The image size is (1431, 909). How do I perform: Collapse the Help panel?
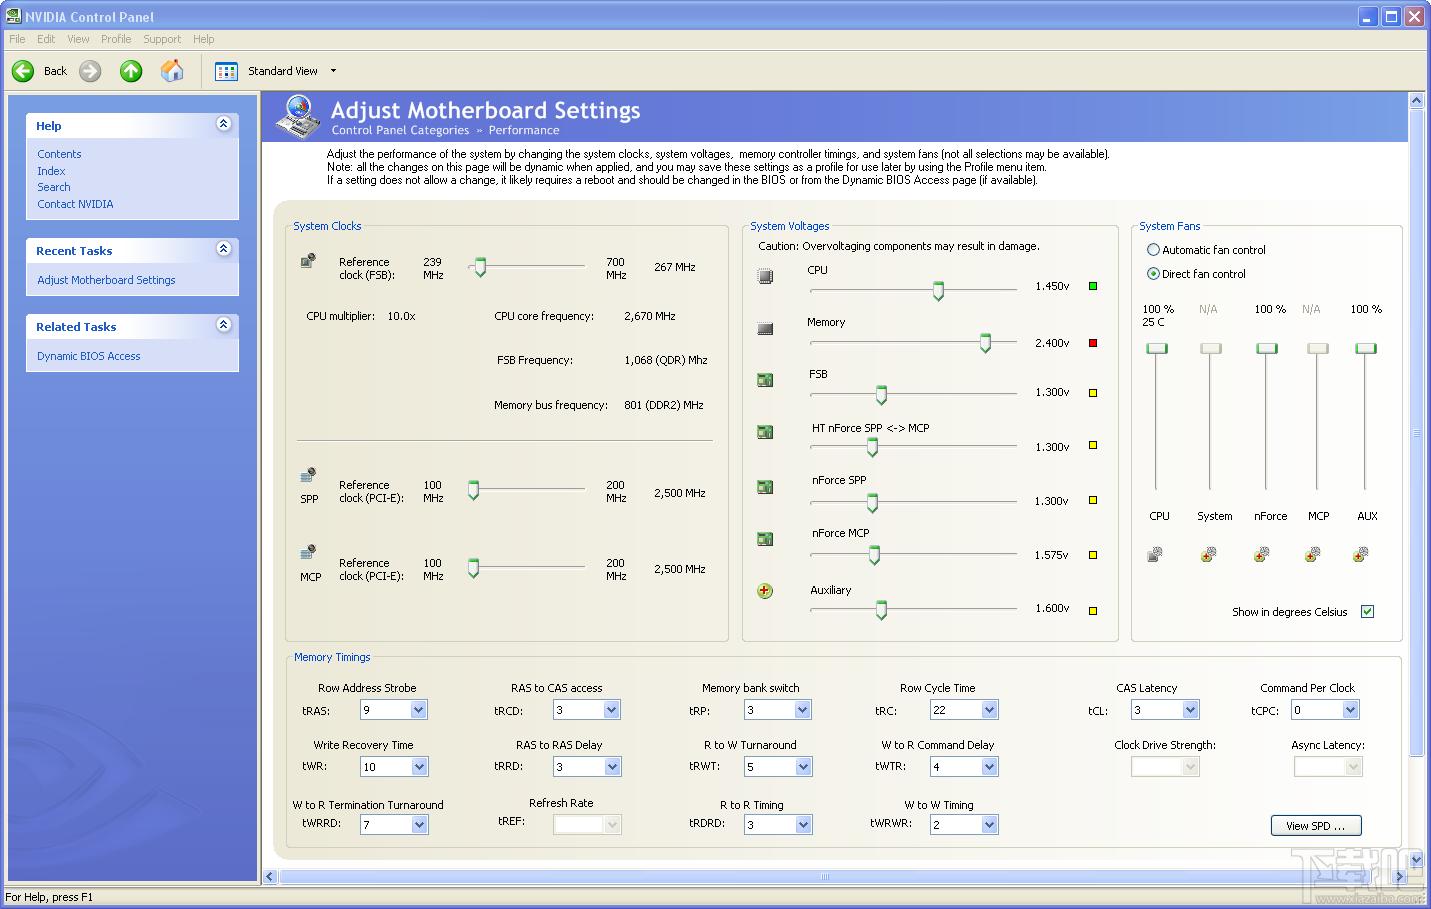point(223,124)
